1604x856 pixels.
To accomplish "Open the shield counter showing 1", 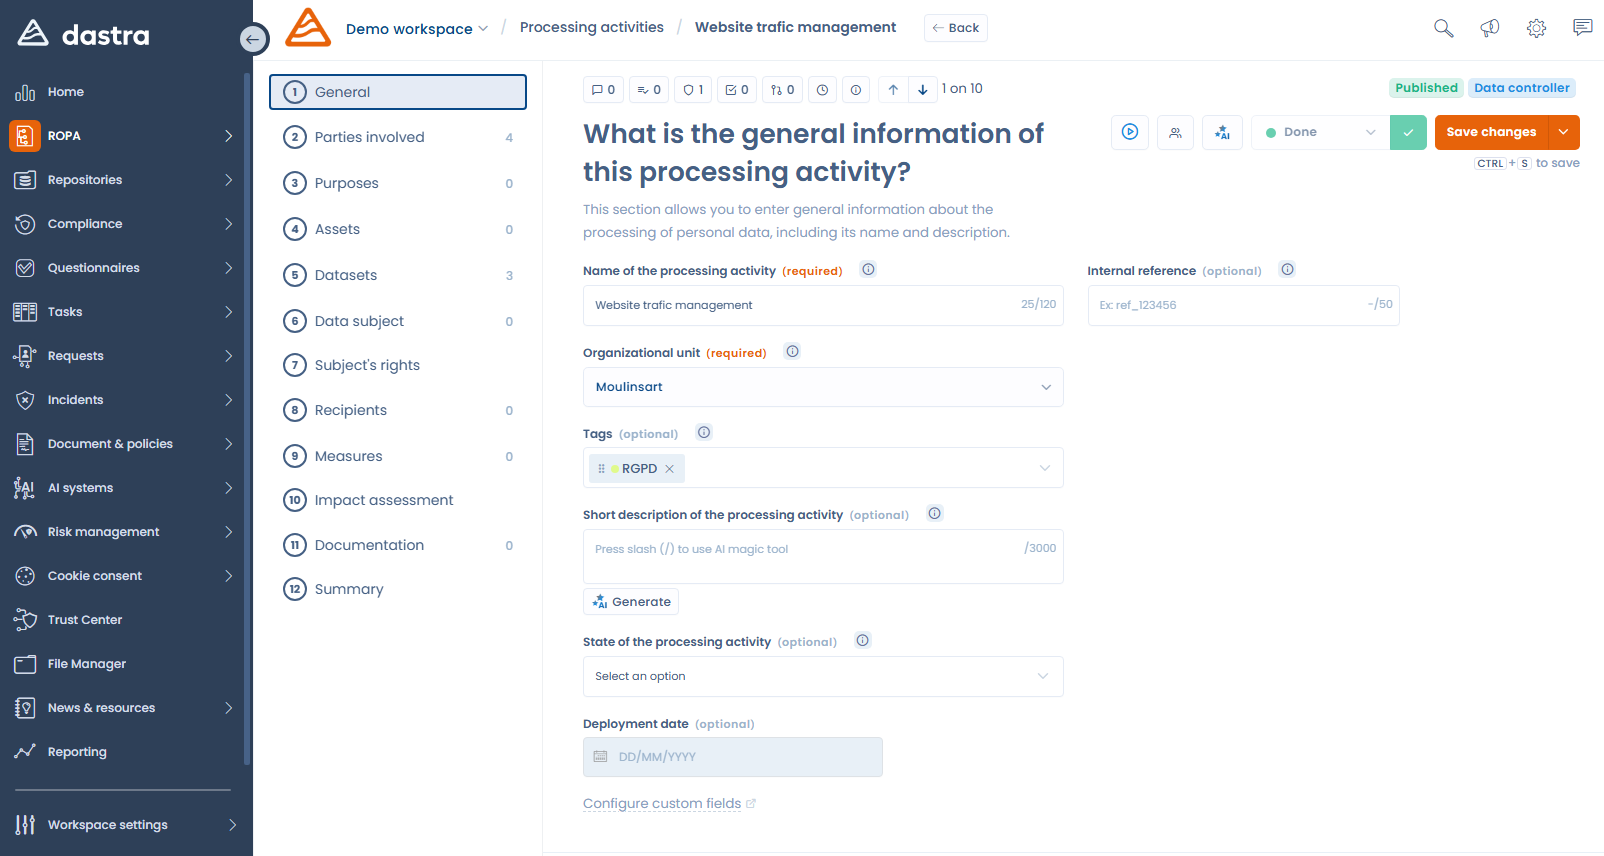I will [x=693, y=90].
